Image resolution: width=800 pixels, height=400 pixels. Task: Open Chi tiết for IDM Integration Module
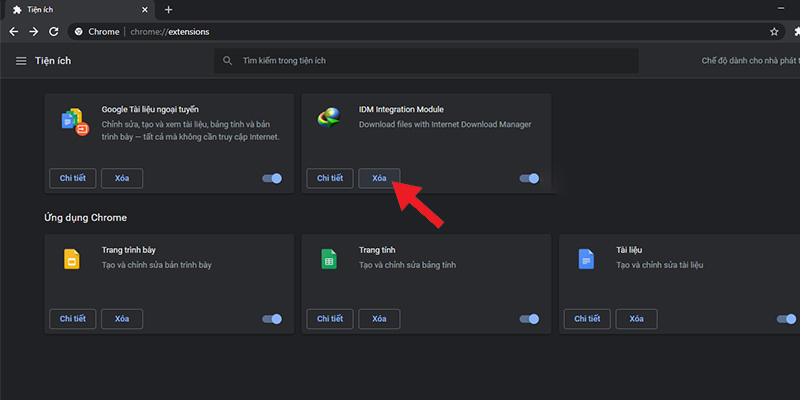click(x=330, y=178)
